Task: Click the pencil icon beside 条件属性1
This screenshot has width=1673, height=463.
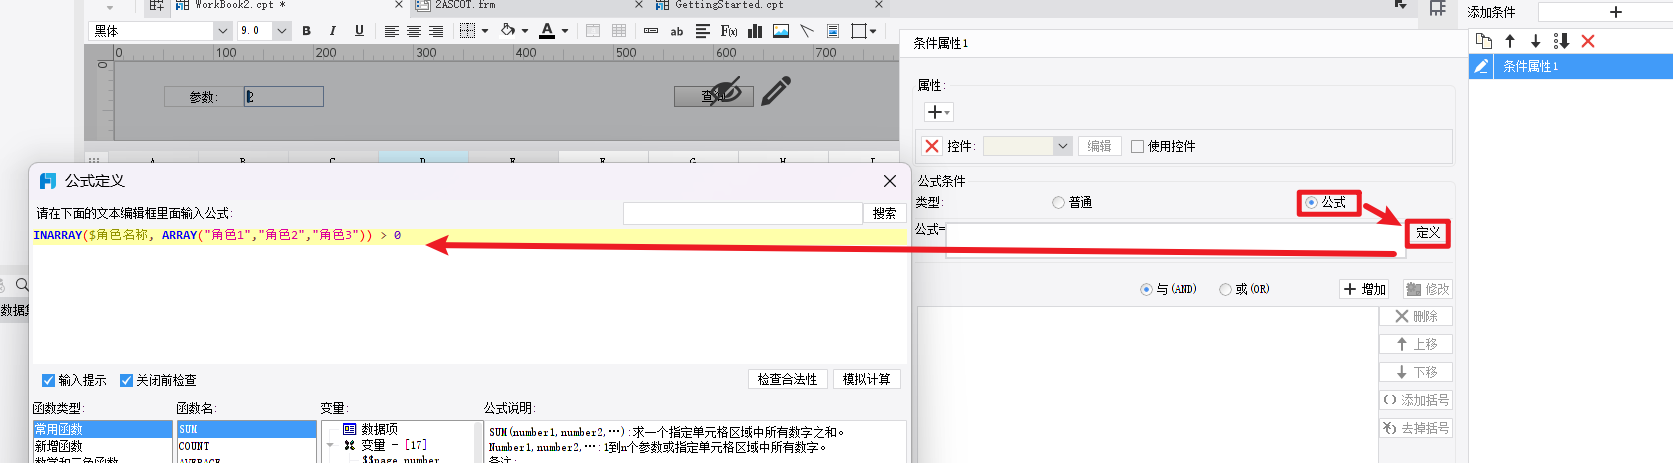Action: click(x=1481, y=66)
